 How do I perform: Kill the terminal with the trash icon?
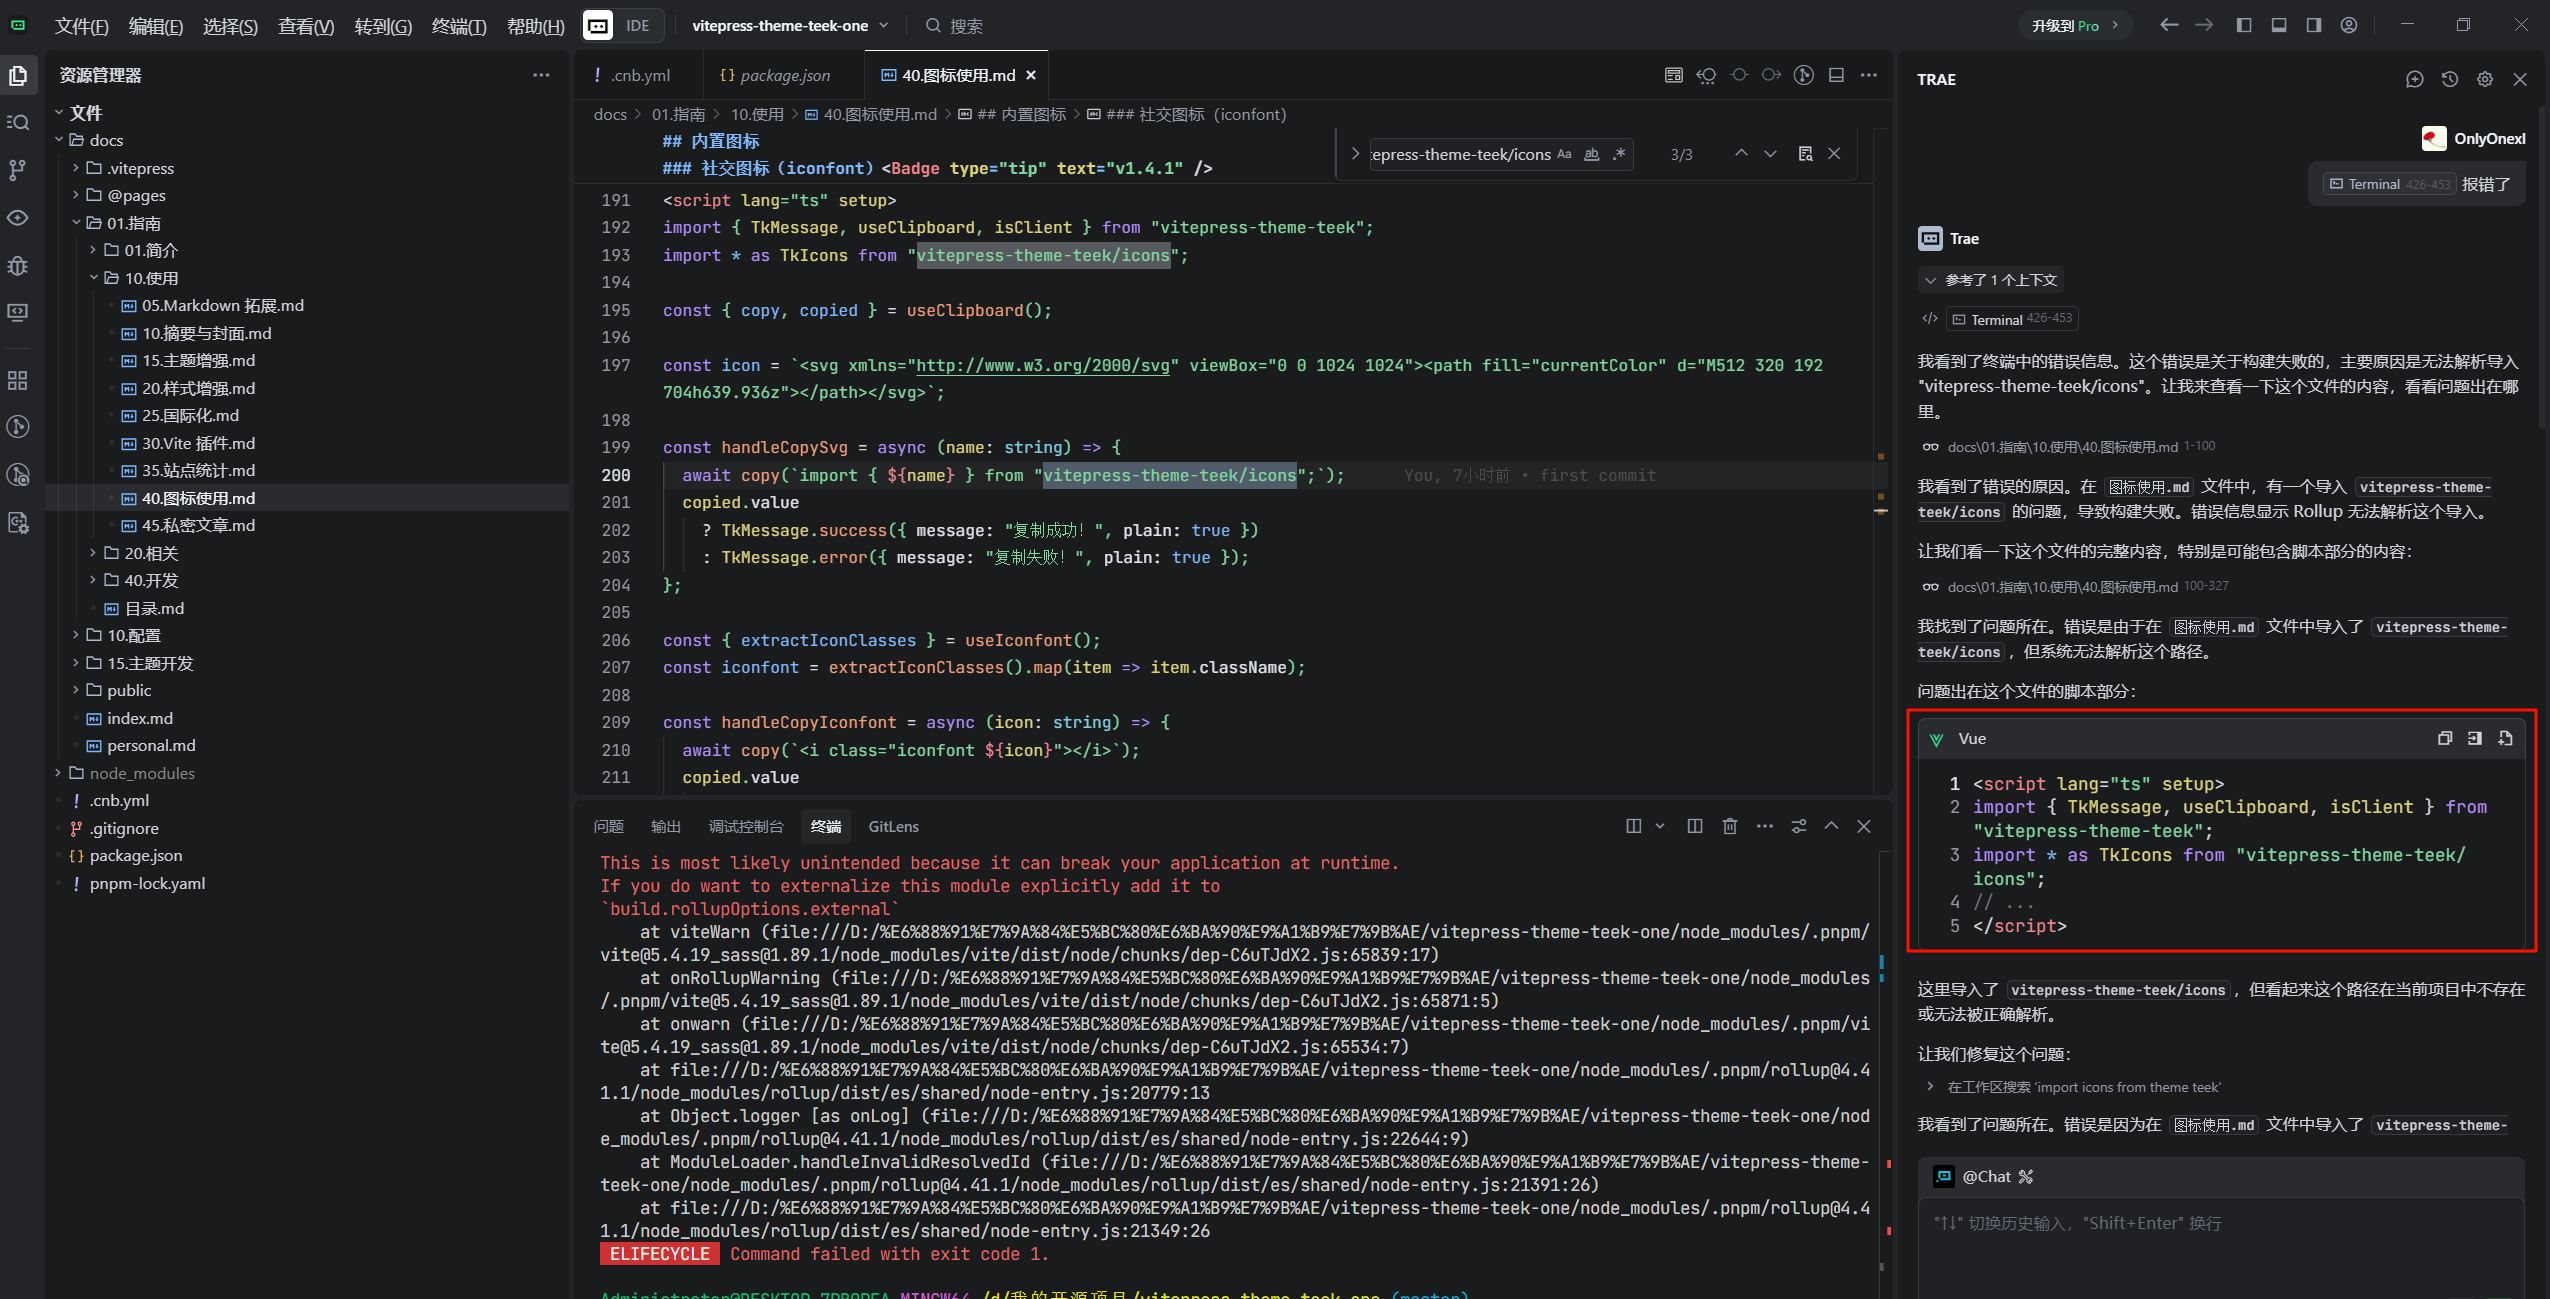click(x=1730, y=826)
